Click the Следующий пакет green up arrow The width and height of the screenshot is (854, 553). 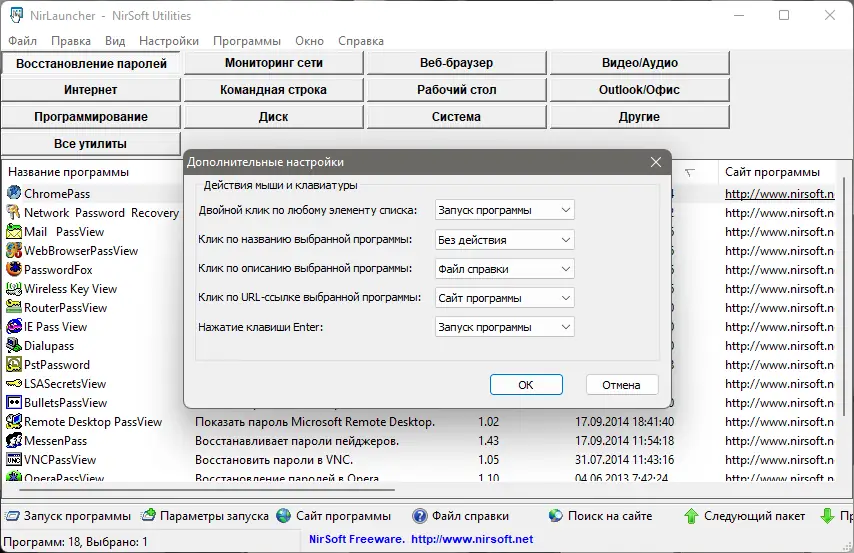(x=691, y=515)
